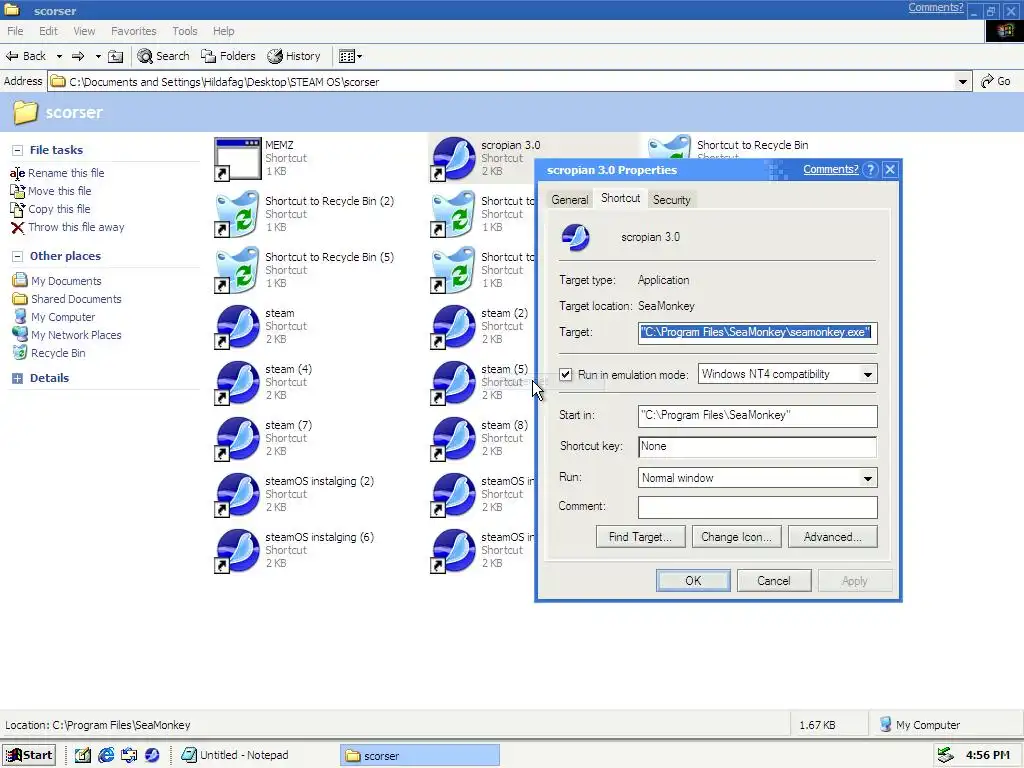The height and width of the screenshot is (768, 1024).
Task: Open the address bar dropdown arrow
Action: 963,82
